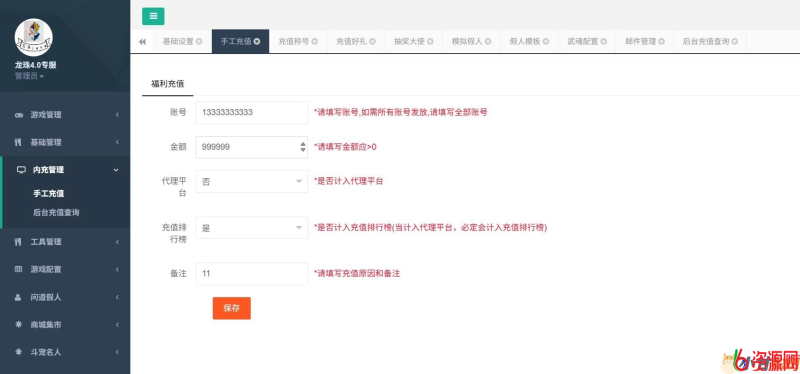The width and height of the screenshot is (800, 374).
Task: Click the star icon beside 商城集市
Action: 18,325
